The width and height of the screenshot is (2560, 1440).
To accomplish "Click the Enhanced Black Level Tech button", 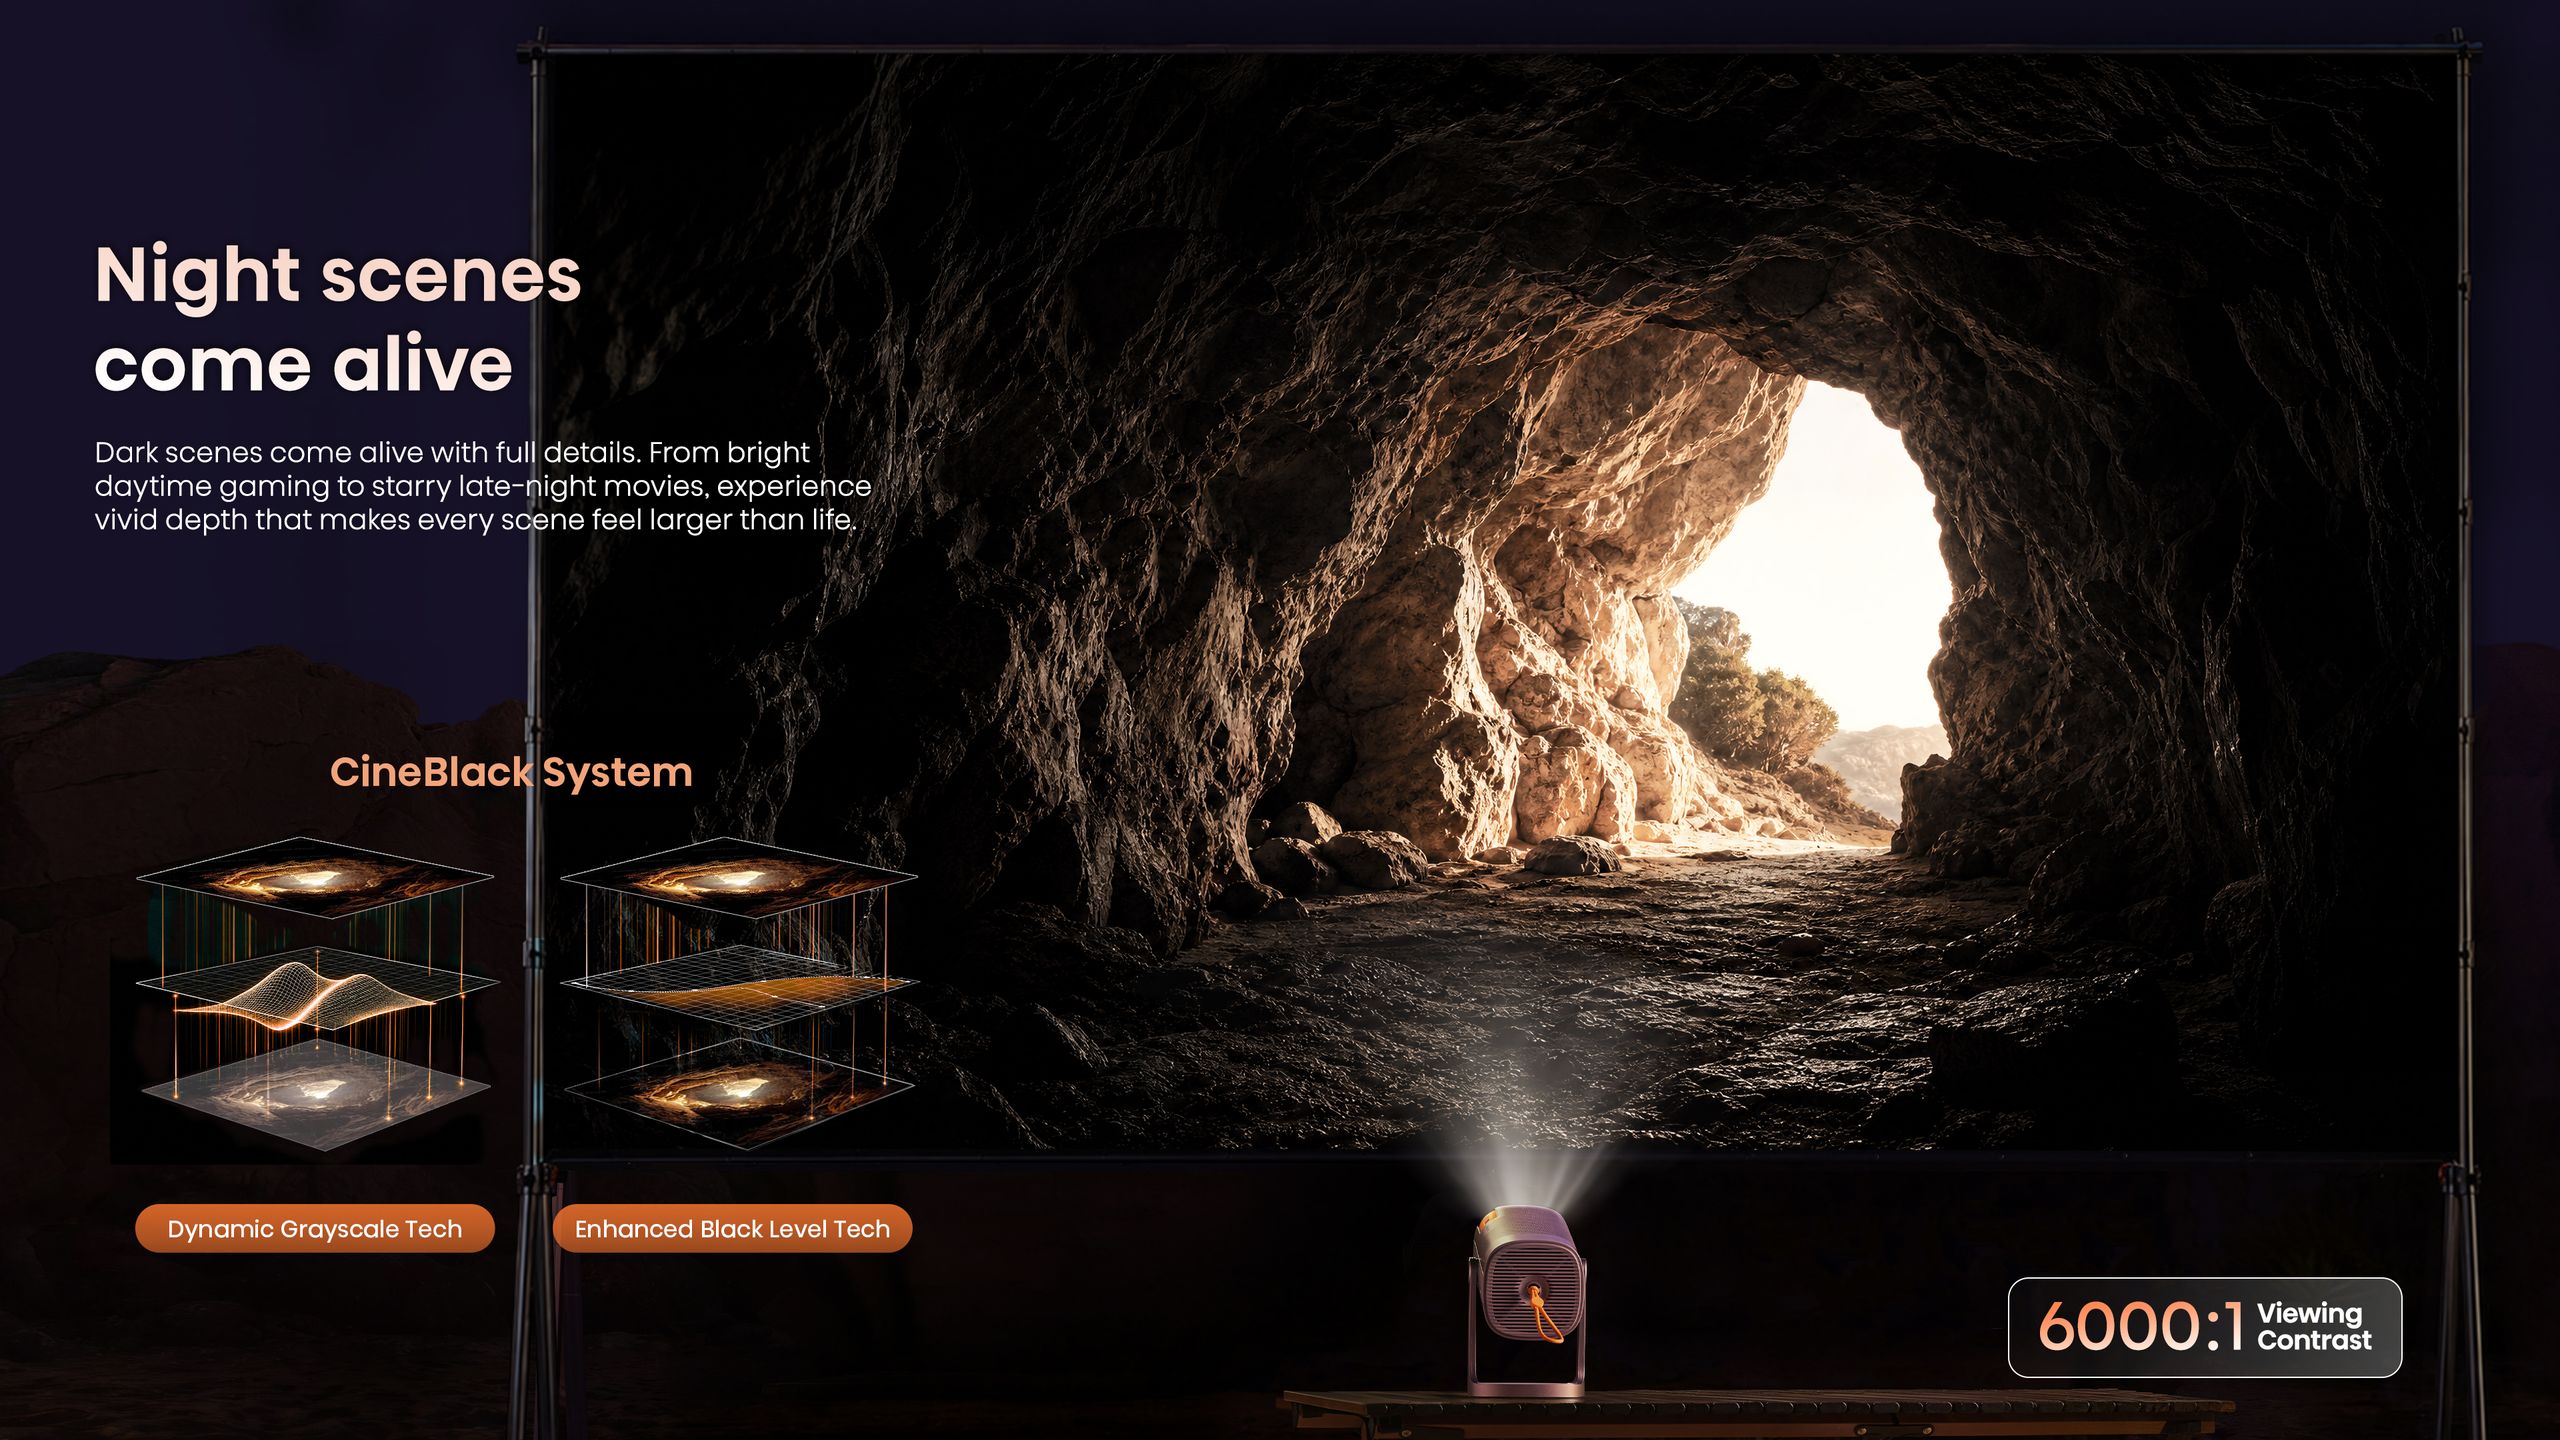I will point(732,1228).
